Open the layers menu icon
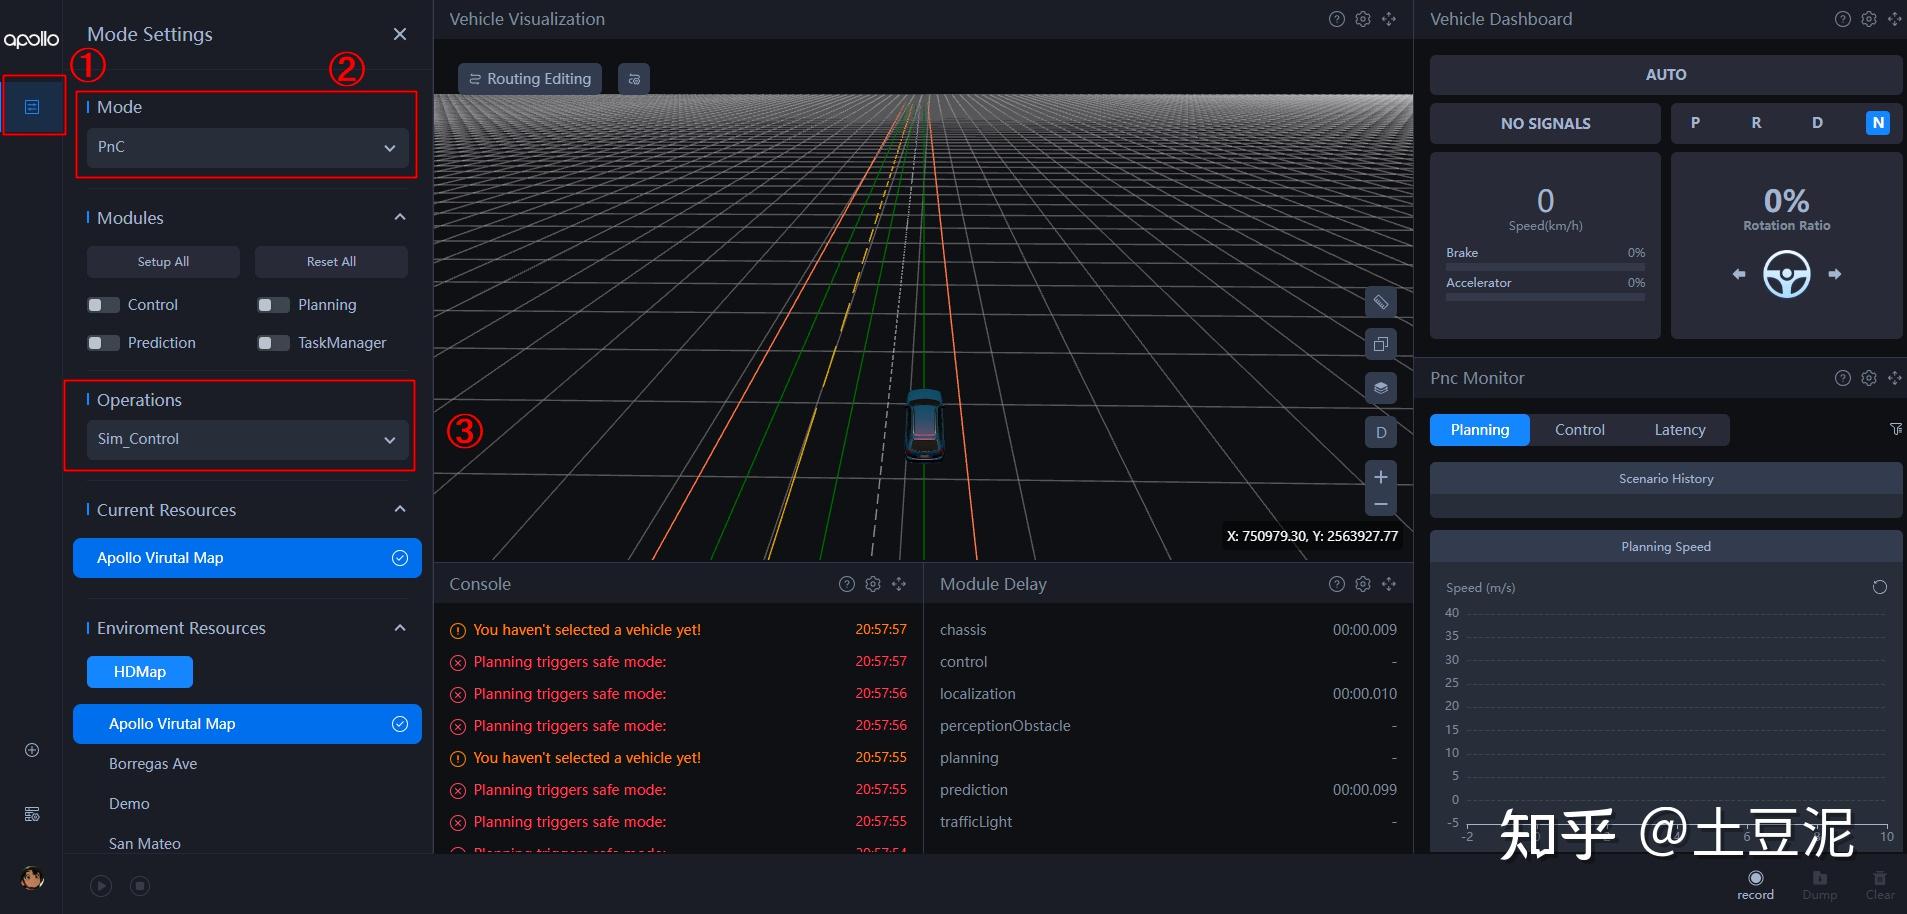 tap(1381, 388)
